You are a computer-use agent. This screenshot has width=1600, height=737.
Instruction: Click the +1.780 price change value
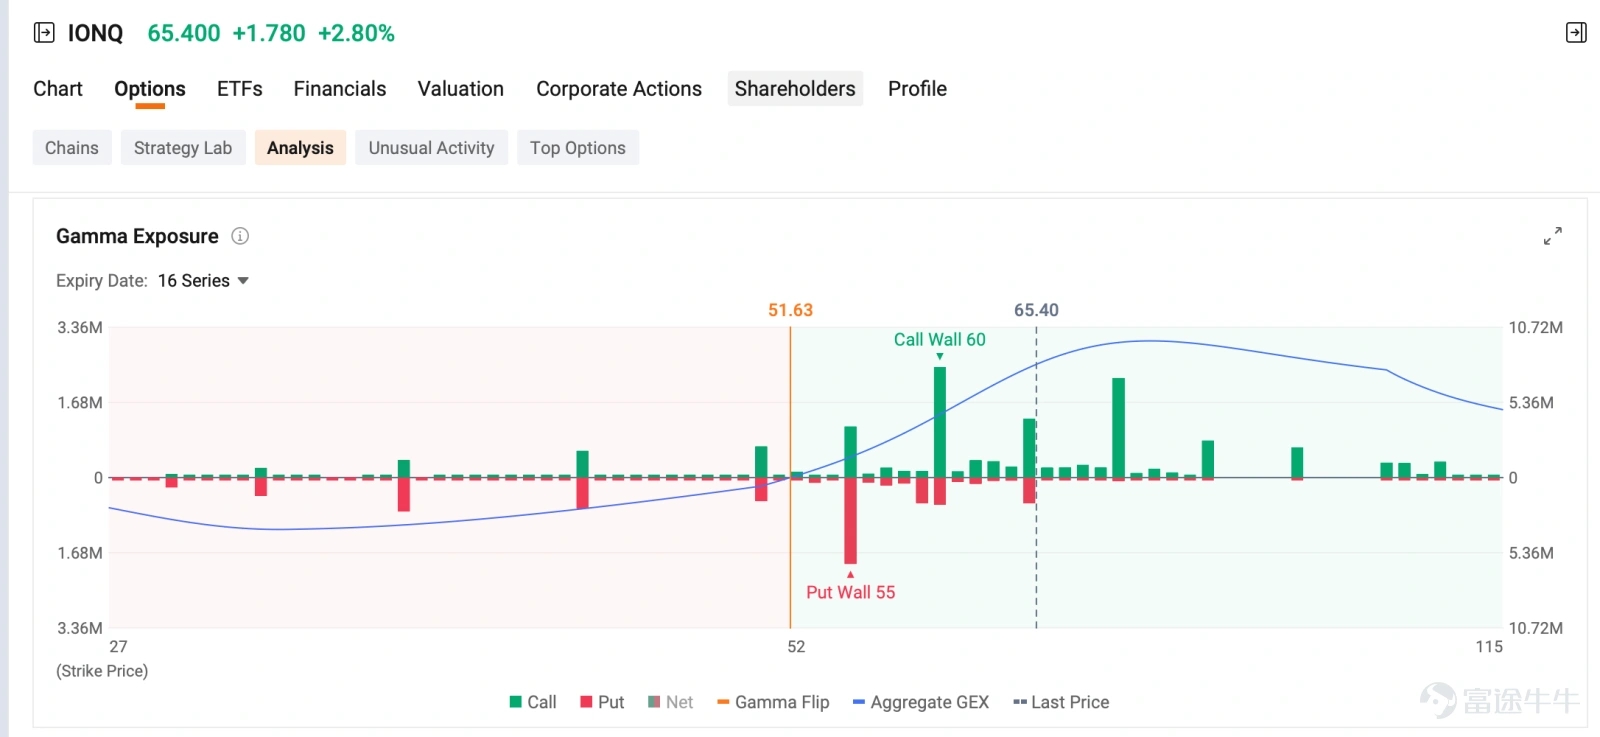[x=269, y=34]
